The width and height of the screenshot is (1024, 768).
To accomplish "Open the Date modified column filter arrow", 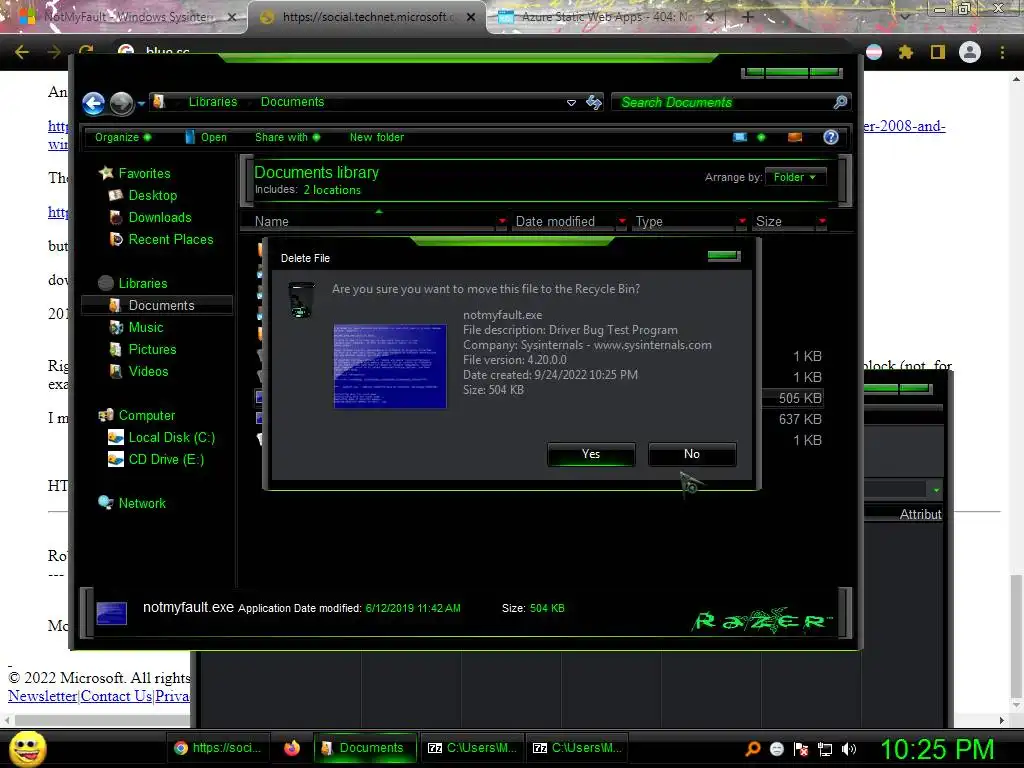I will coord(622,221).
